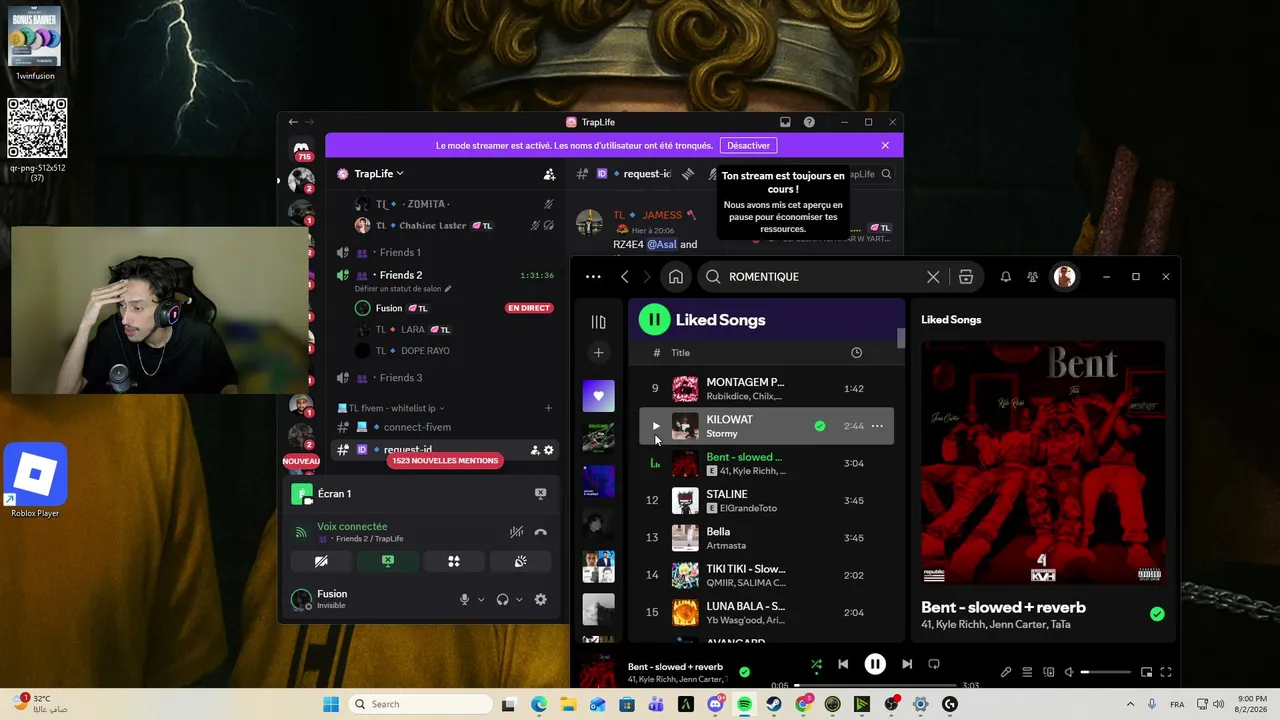Edit request-id channel settings gear
The image size is (1280, 720).
click(548, 450)
